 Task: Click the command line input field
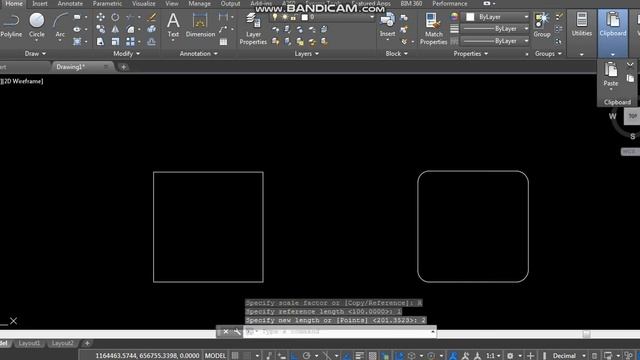(340, 332)
